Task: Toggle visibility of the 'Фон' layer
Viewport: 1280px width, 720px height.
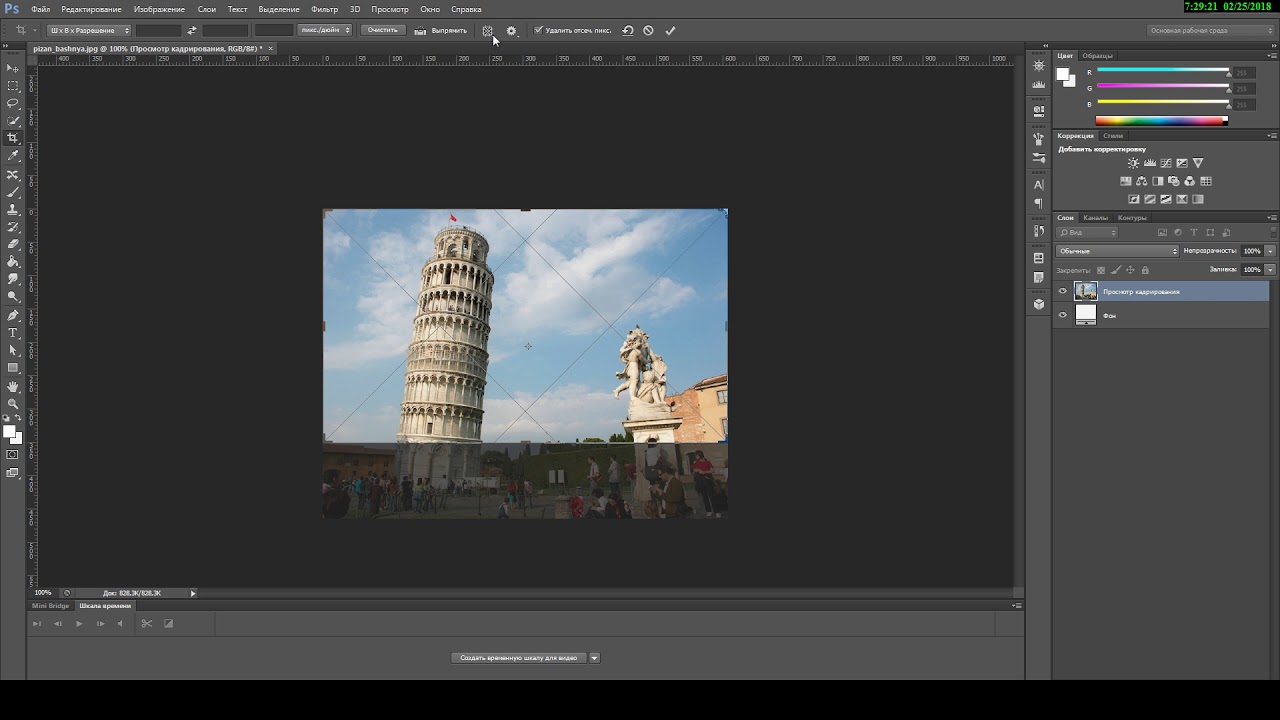Action: point(1063,315)
